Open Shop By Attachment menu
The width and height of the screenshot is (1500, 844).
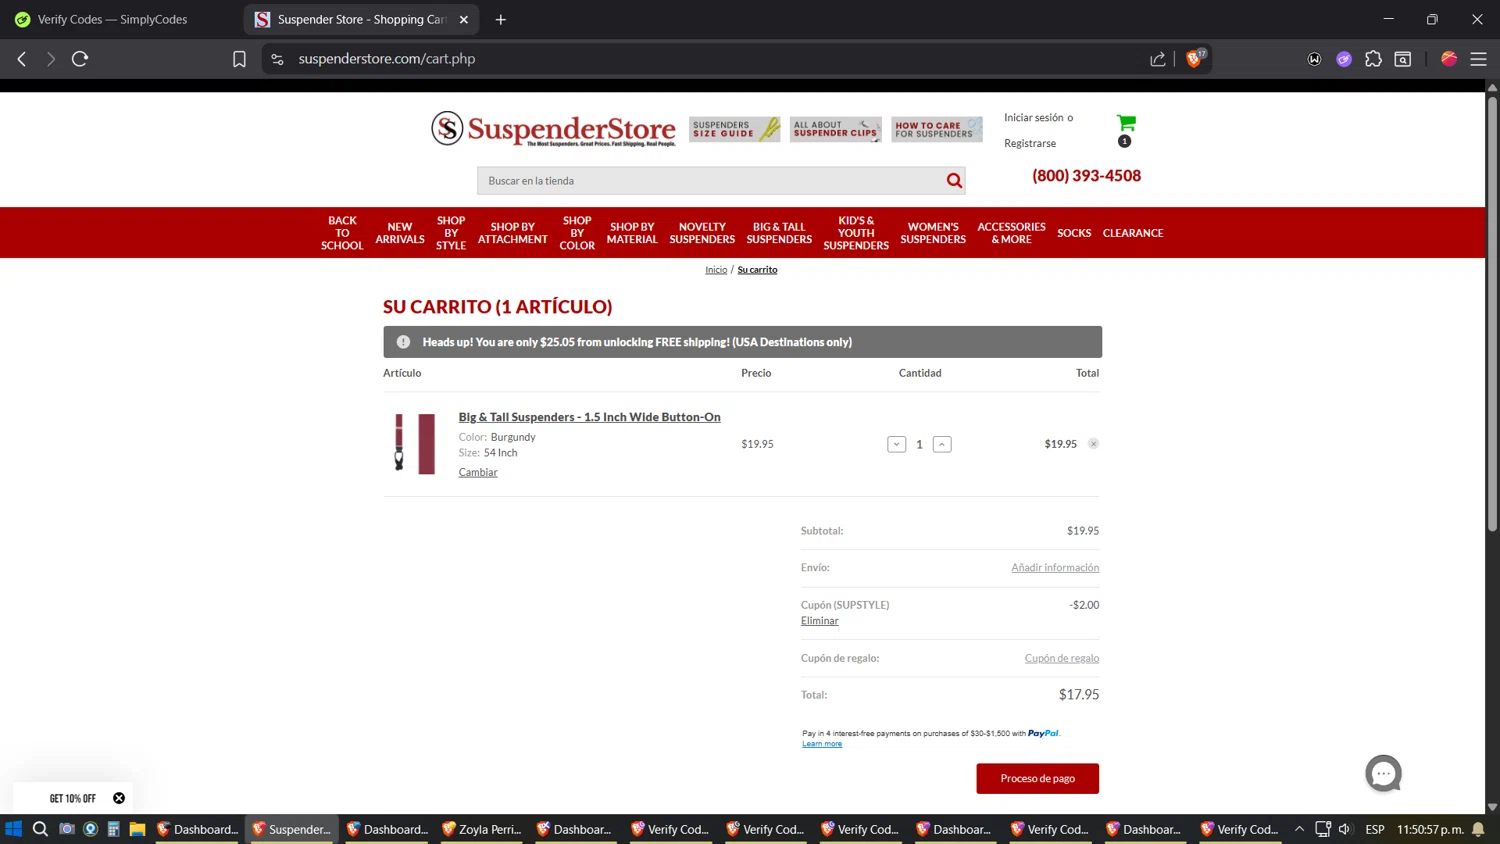(513, 233)
